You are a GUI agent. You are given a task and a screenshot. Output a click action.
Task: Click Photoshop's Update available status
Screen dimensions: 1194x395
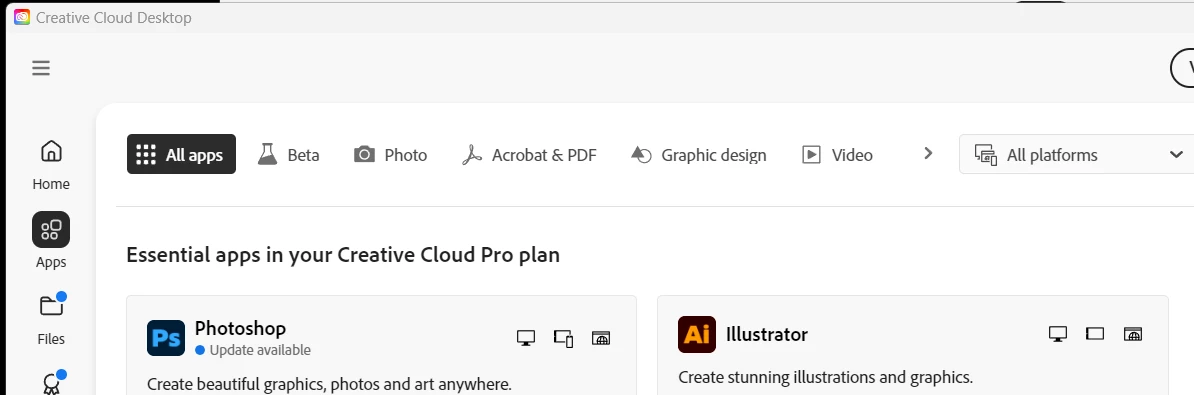coord(253,350)
